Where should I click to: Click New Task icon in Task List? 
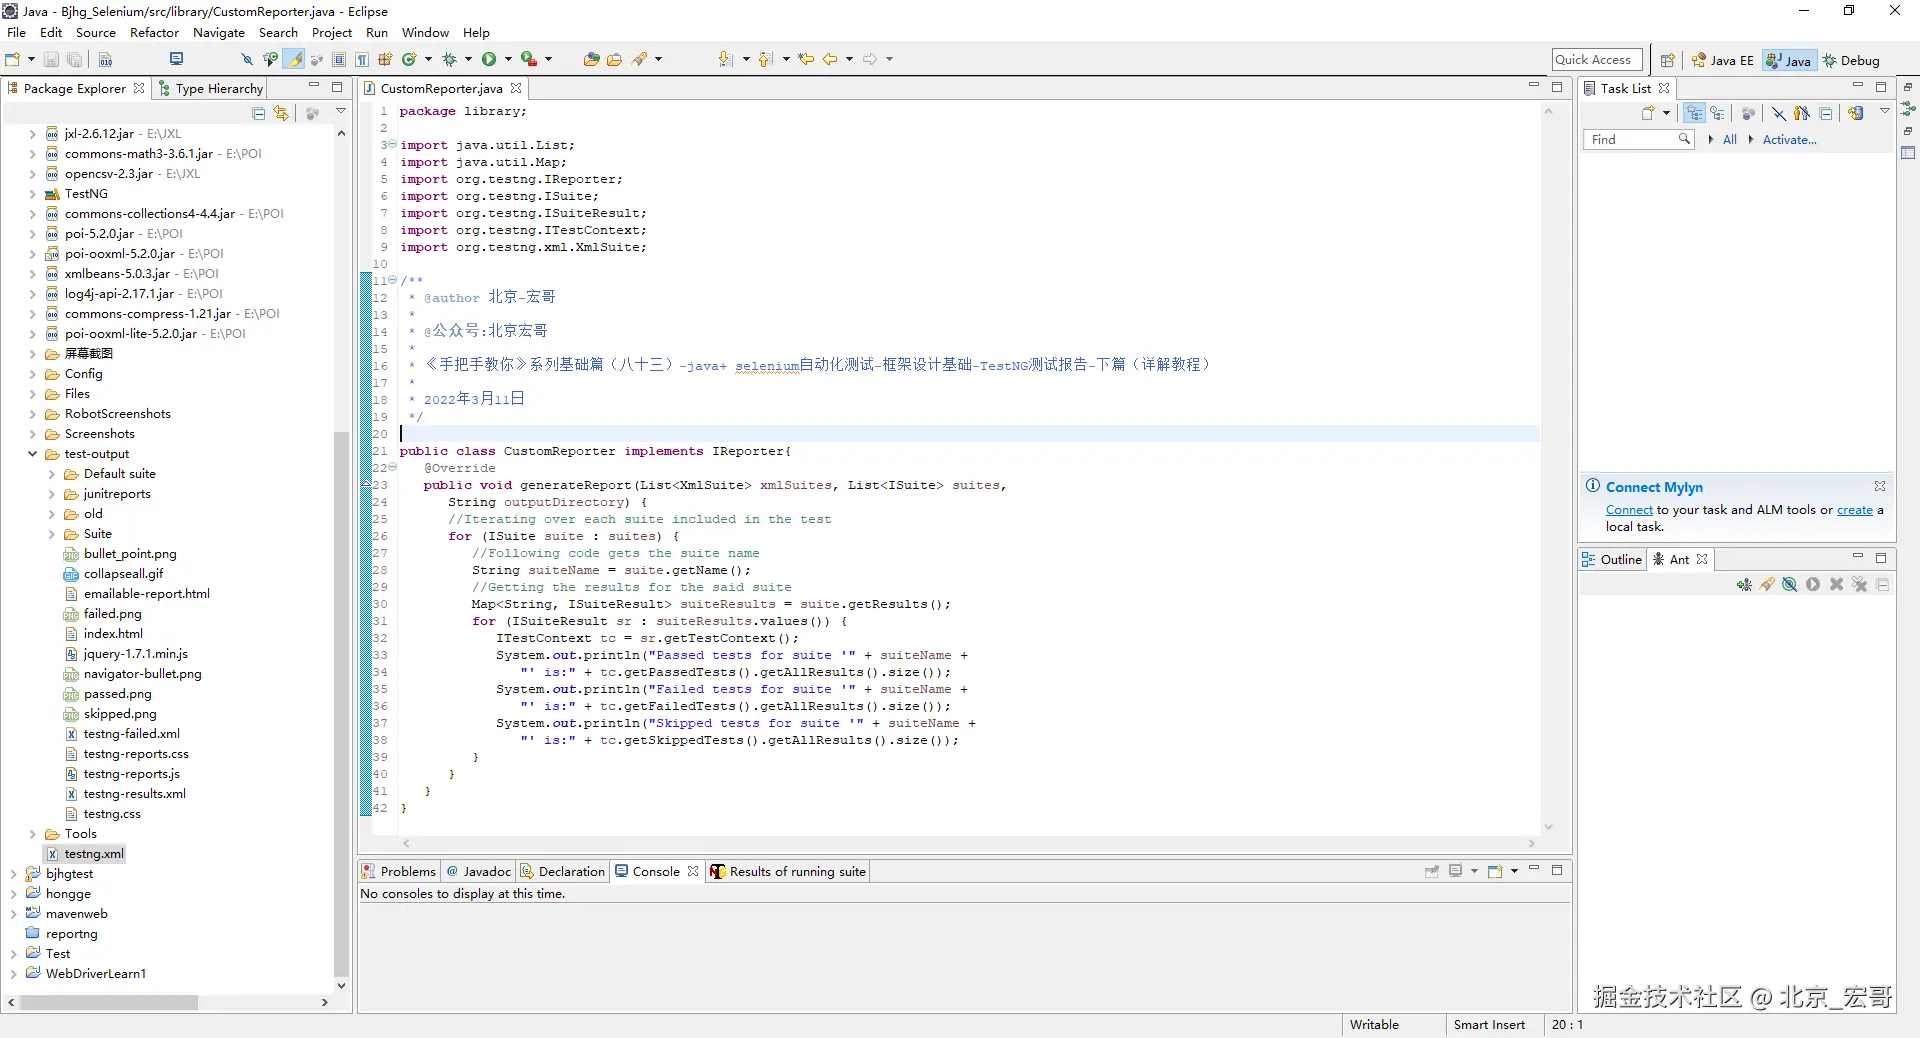(1647, 113)
